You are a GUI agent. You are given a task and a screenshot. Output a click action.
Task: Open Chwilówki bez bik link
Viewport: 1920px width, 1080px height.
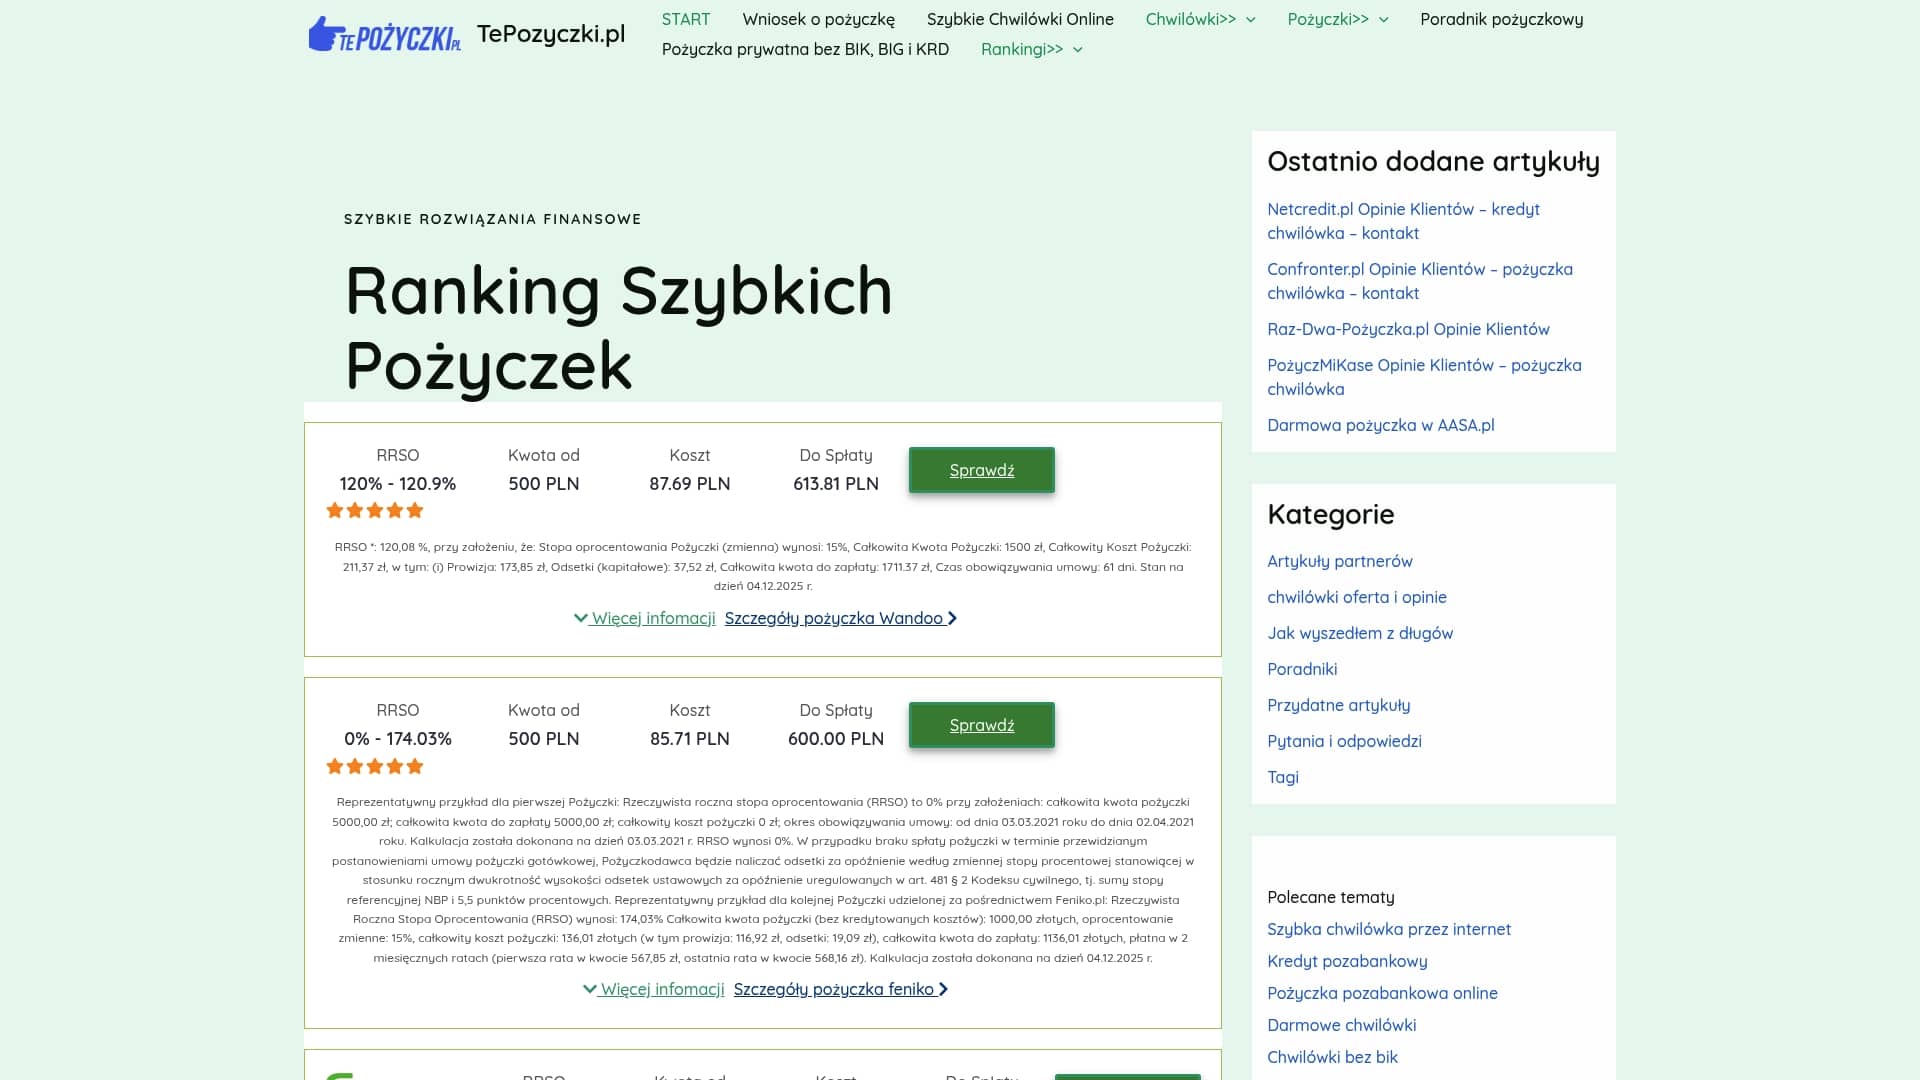[1332, 1057]
